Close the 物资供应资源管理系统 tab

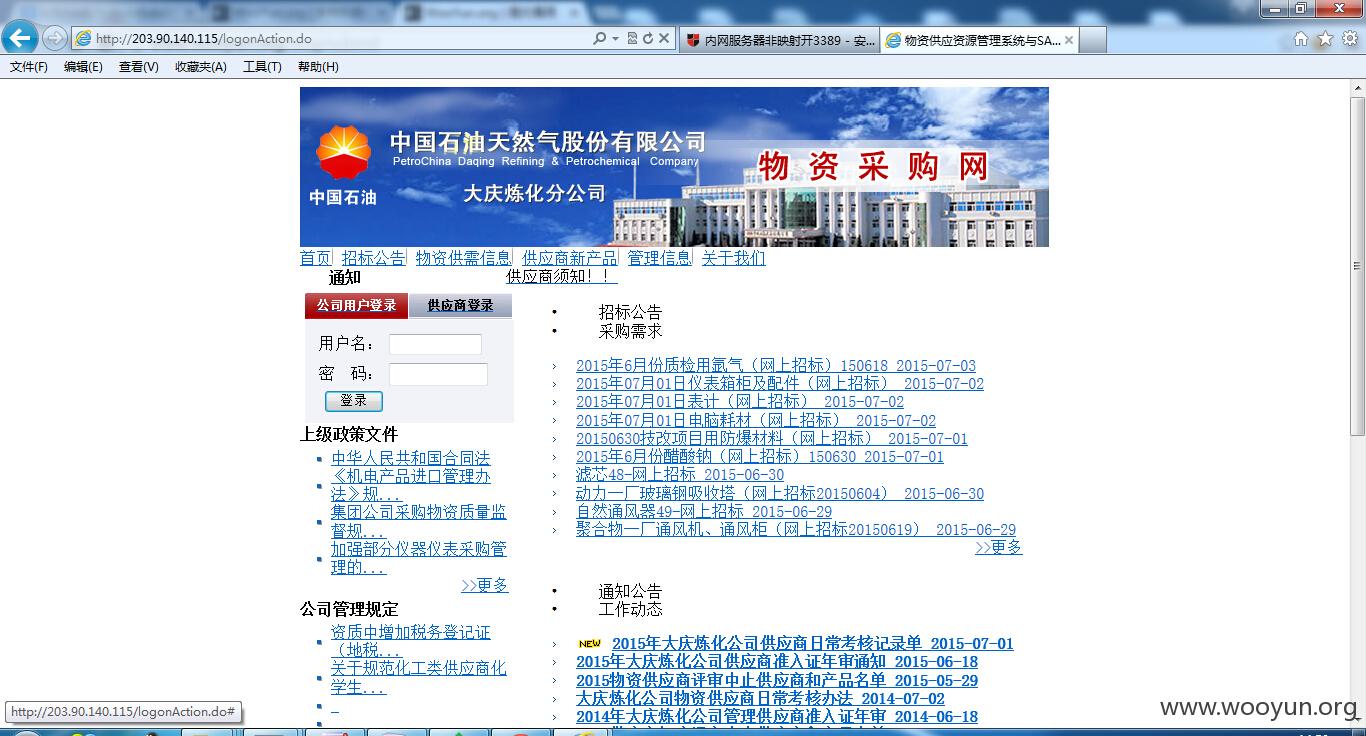click(x=1069, y=40)
